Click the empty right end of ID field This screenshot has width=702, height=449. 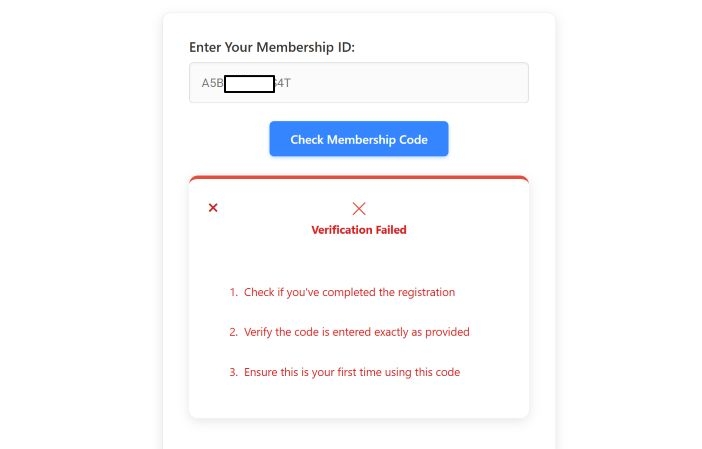coord(500,83)
